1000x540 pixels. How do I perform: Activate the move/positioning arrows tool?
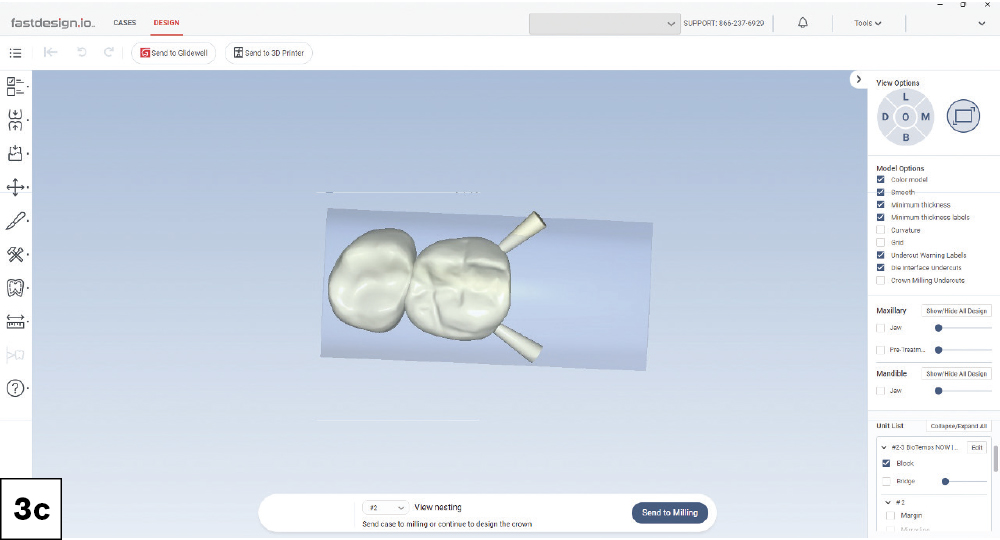(15, 187)
